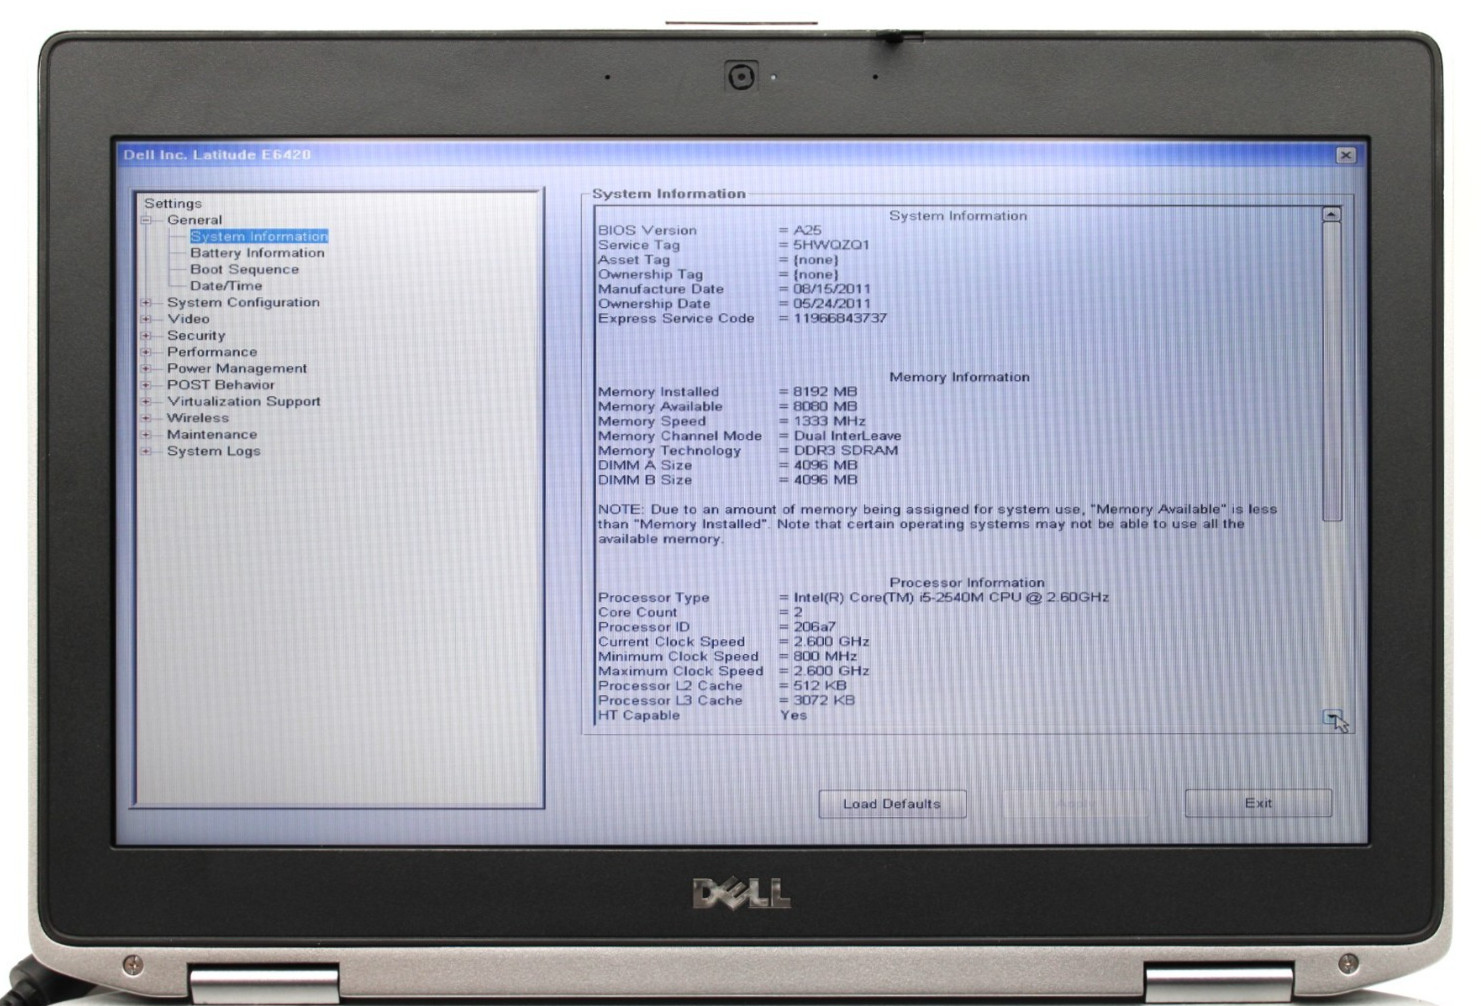Expand the Virtualization Support node
This screenshot has height=1006, width=1481.
(x=146, y=402)
